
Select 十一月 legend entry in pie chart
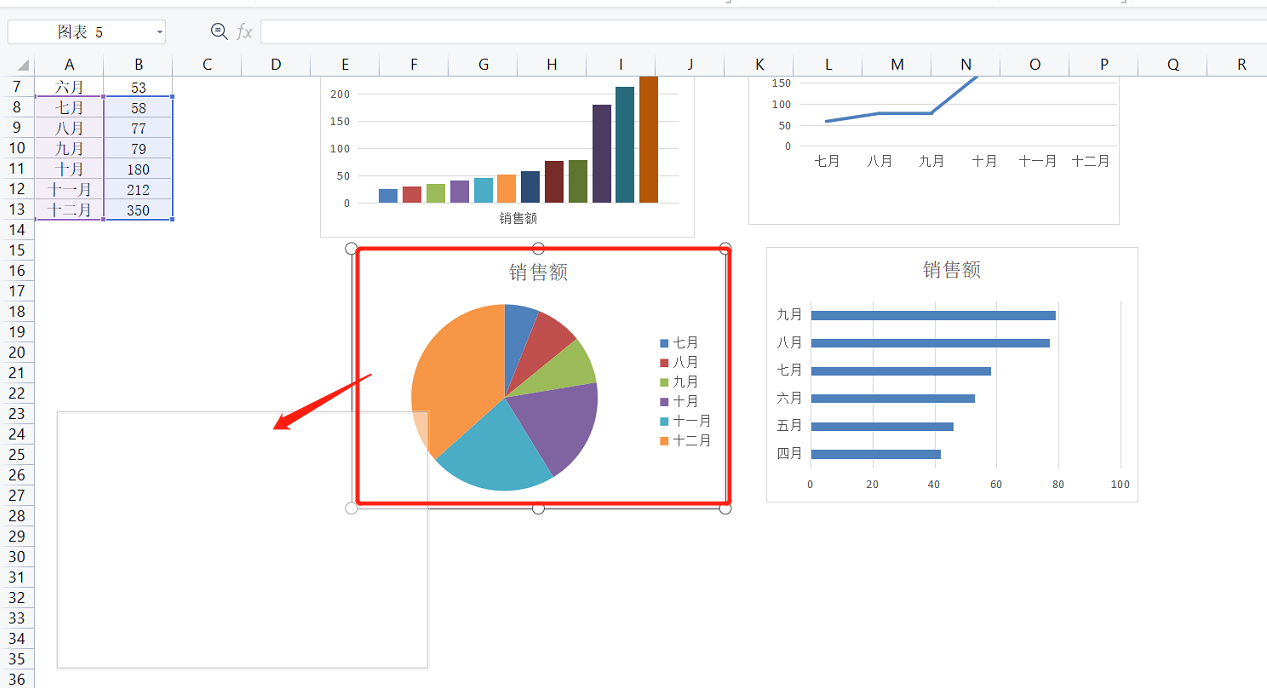pyautogui.click(x=685, y=421)
